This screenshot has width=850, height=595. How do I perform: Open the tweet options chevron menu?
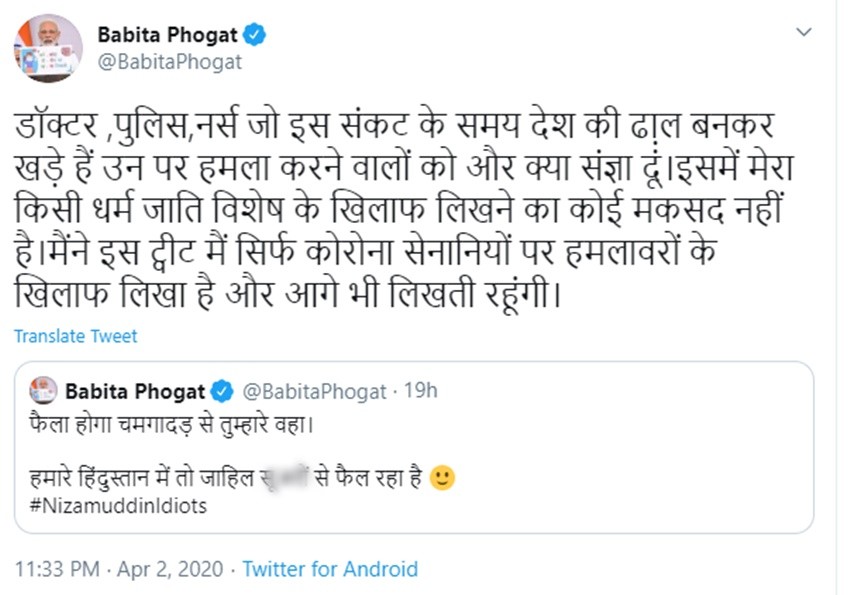coord(803,33)
